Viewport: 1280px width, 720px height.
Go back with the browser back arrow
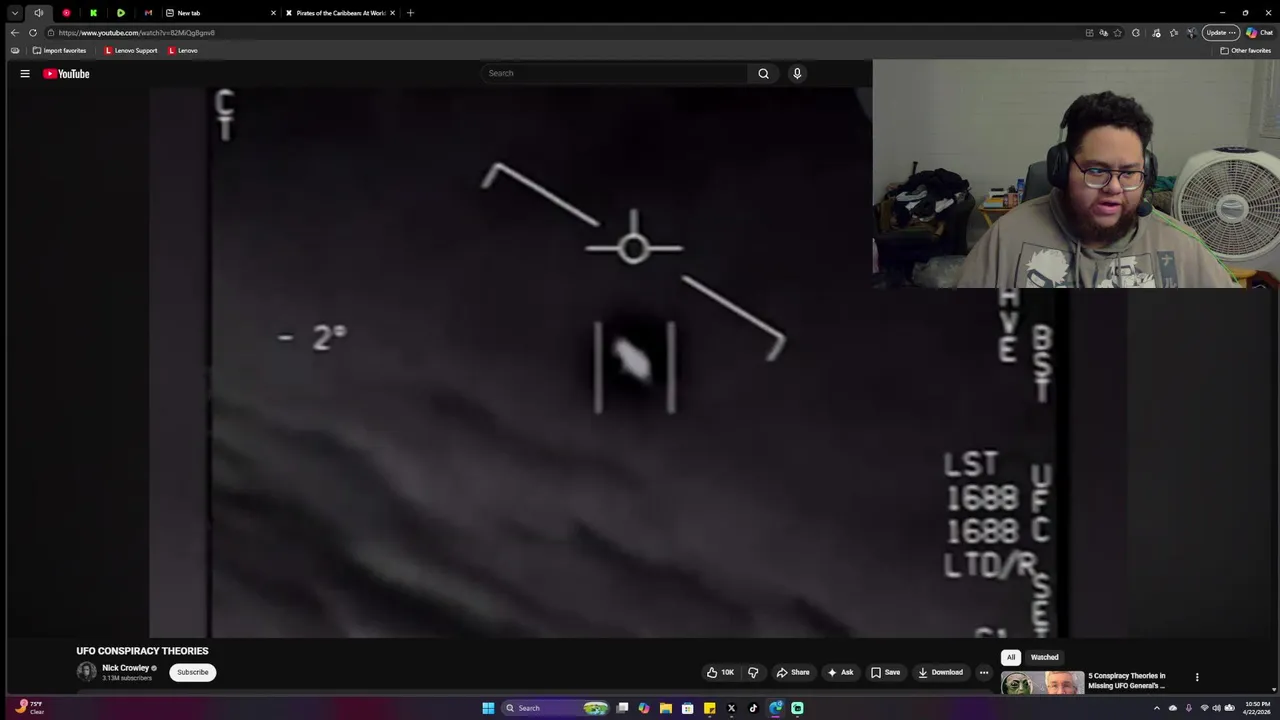pyautogui.click(x=14, y=32)
